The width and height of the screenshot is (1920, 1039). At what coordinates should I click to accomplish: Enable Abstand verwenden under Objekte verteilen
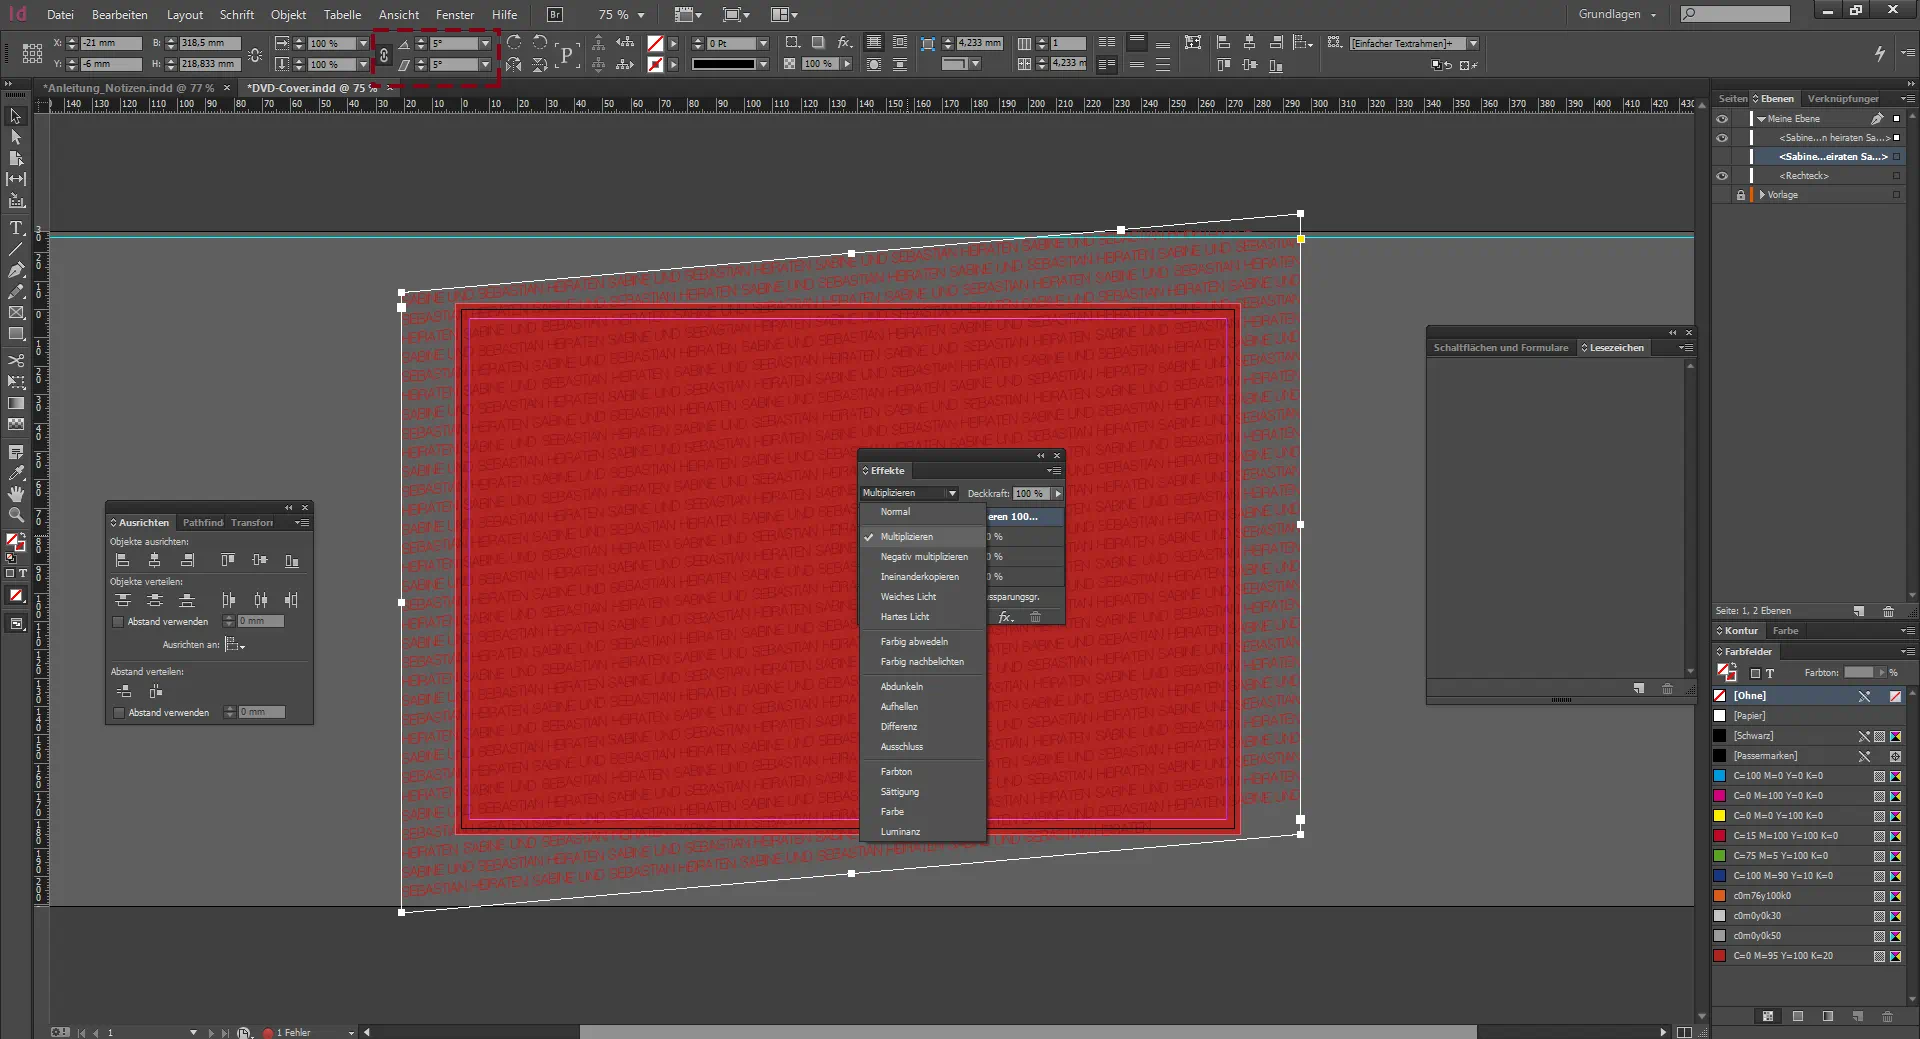[118, 622]
